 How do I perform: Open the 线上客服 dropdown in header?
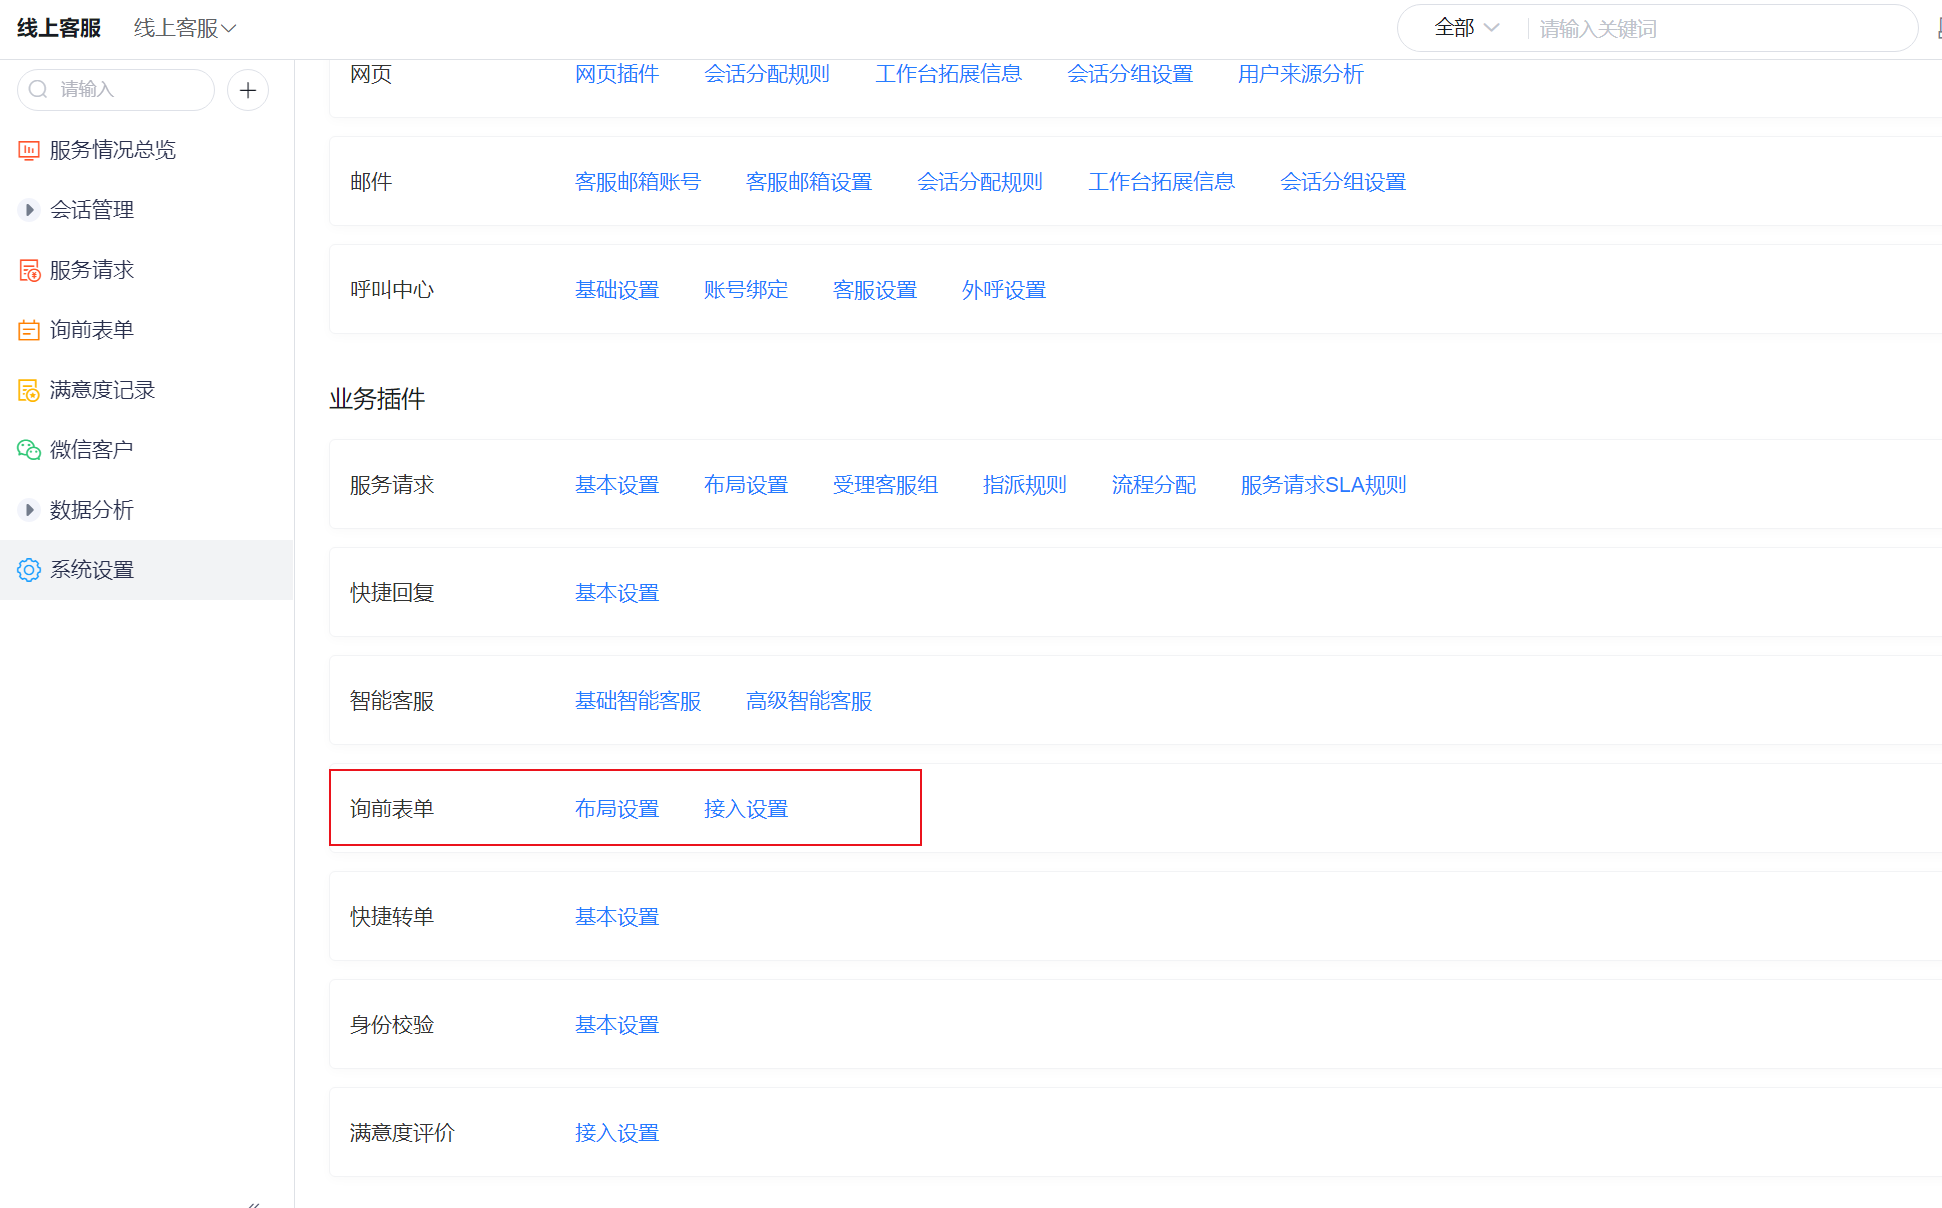tap(185, 28)
